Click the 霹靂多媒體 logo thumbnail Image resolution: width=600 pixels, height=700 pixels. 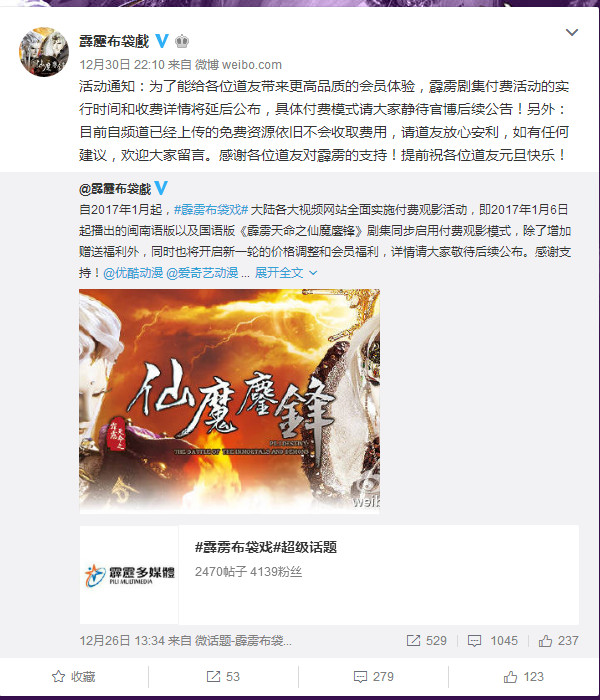[129, 575]
